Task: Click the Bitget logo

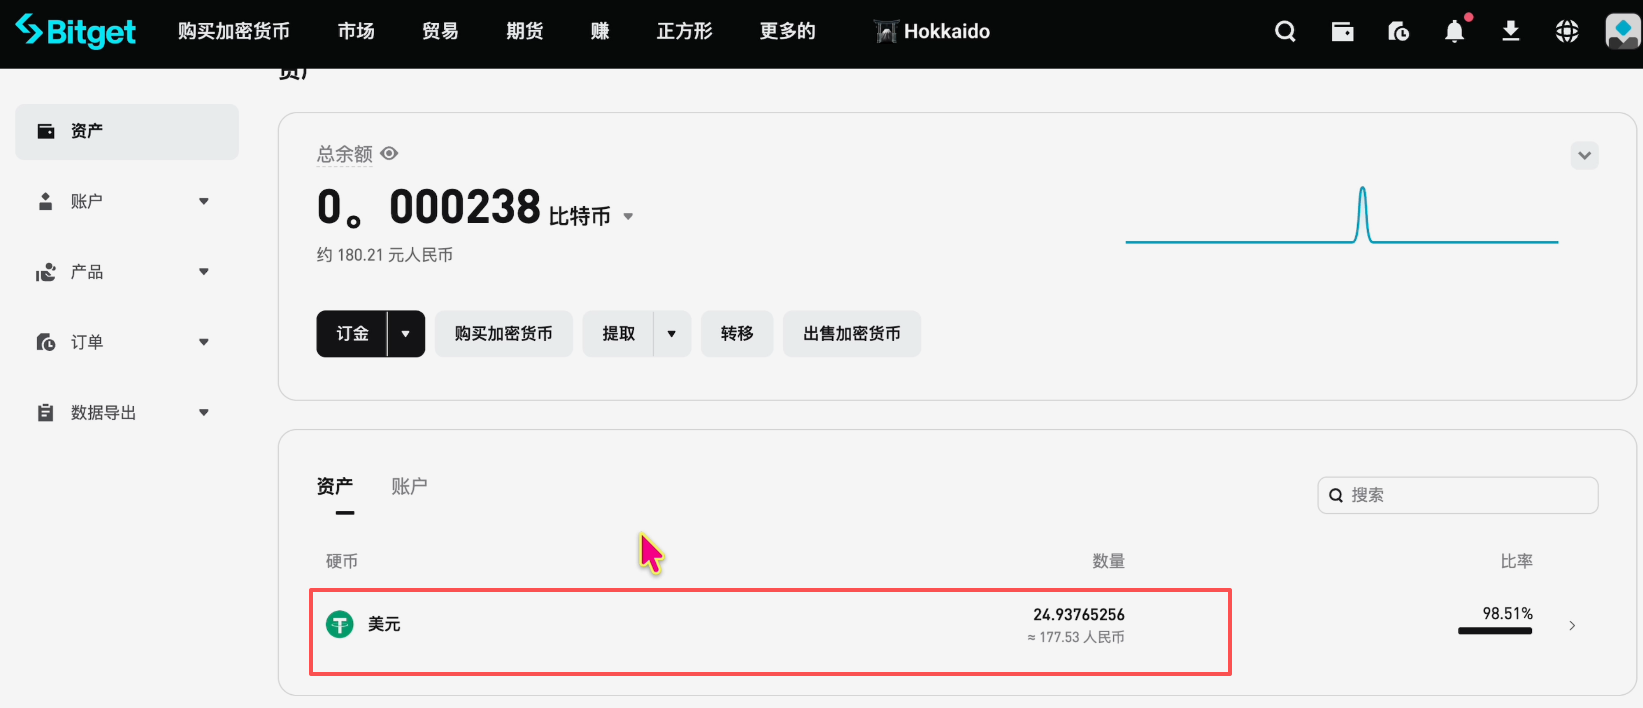Action: (76, 31)
